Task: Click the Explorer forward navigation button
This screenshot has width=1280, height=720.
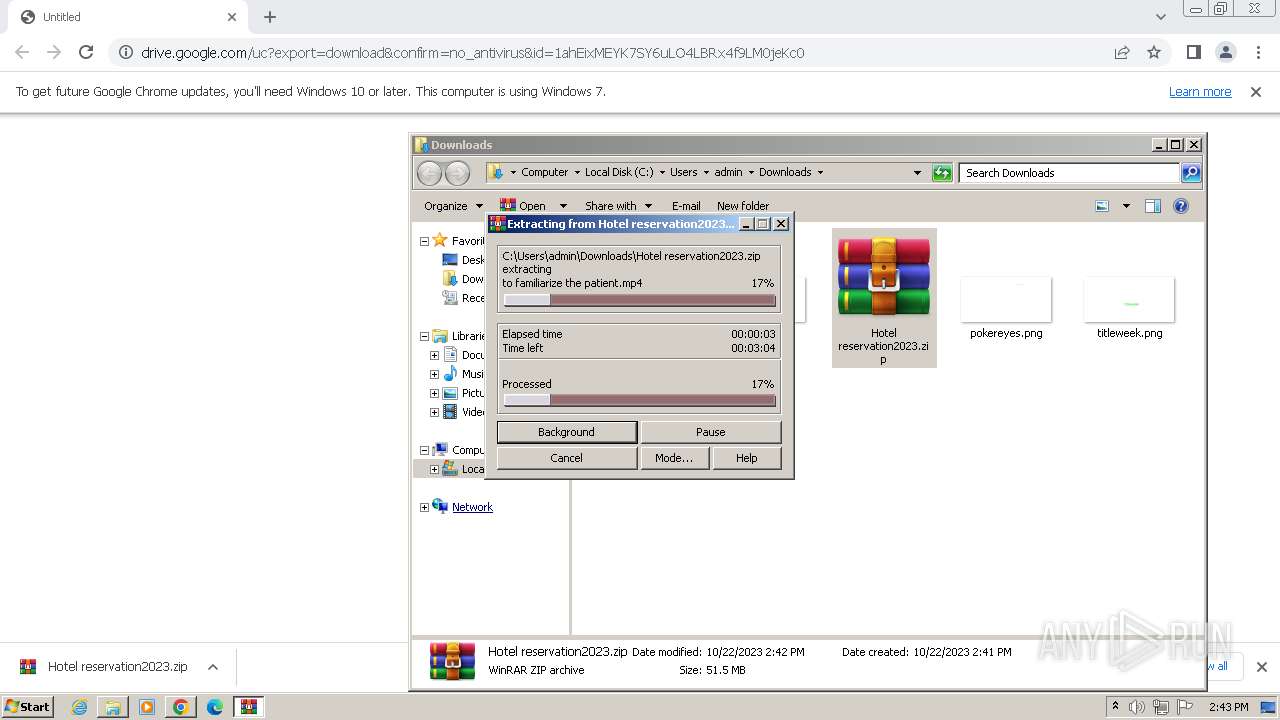Action: 457,173
